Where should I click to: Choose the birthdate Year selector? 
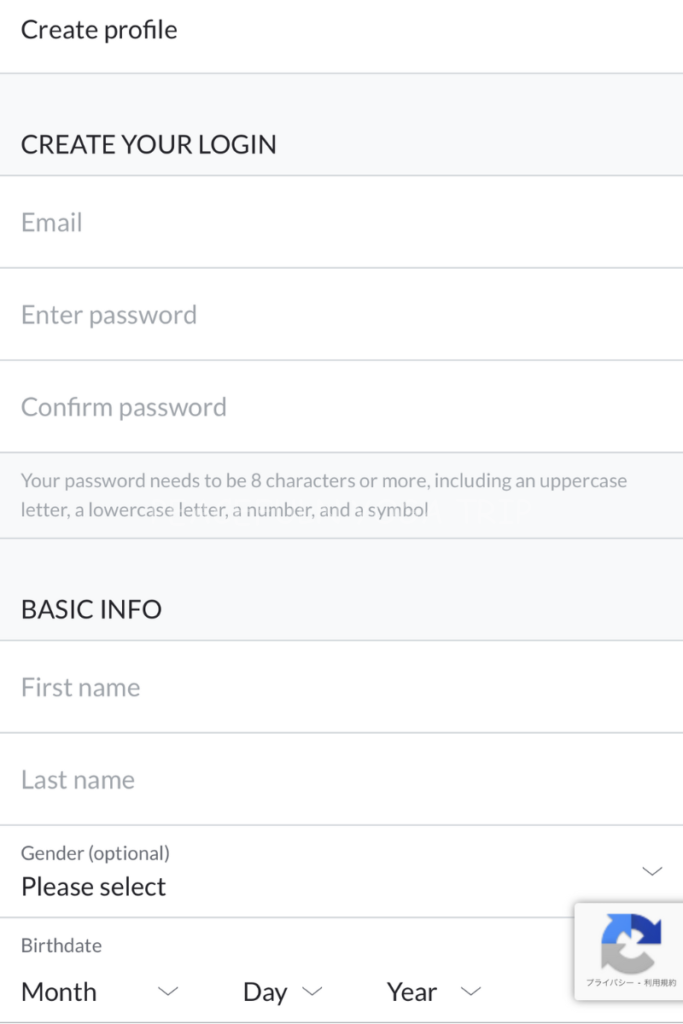412,991
